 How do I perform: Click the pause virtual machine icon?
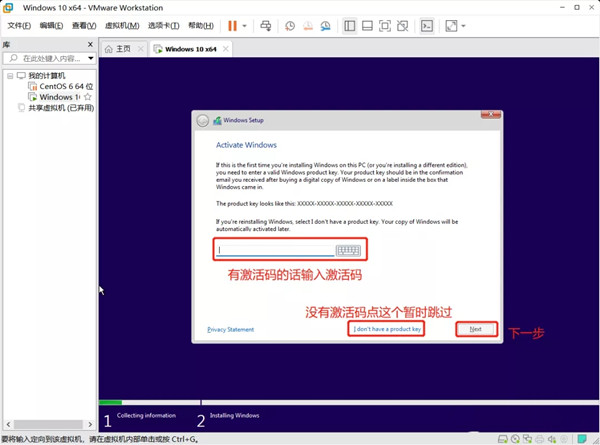[232, 25]
